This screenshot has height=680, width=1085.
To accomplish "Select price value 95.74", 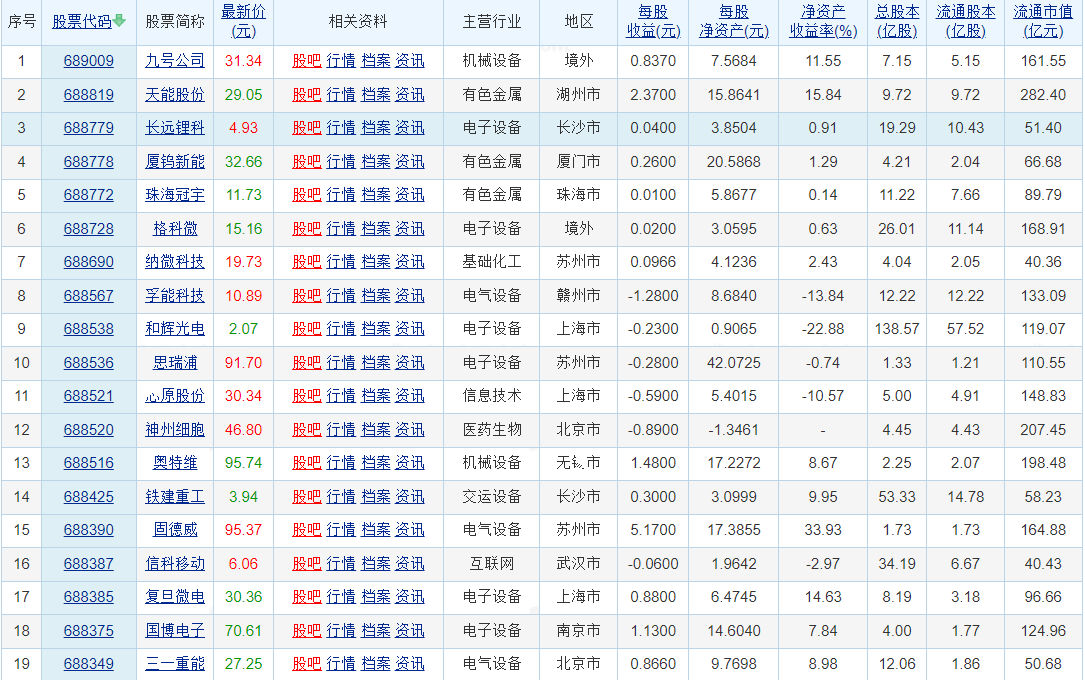I will pos(244,463).
